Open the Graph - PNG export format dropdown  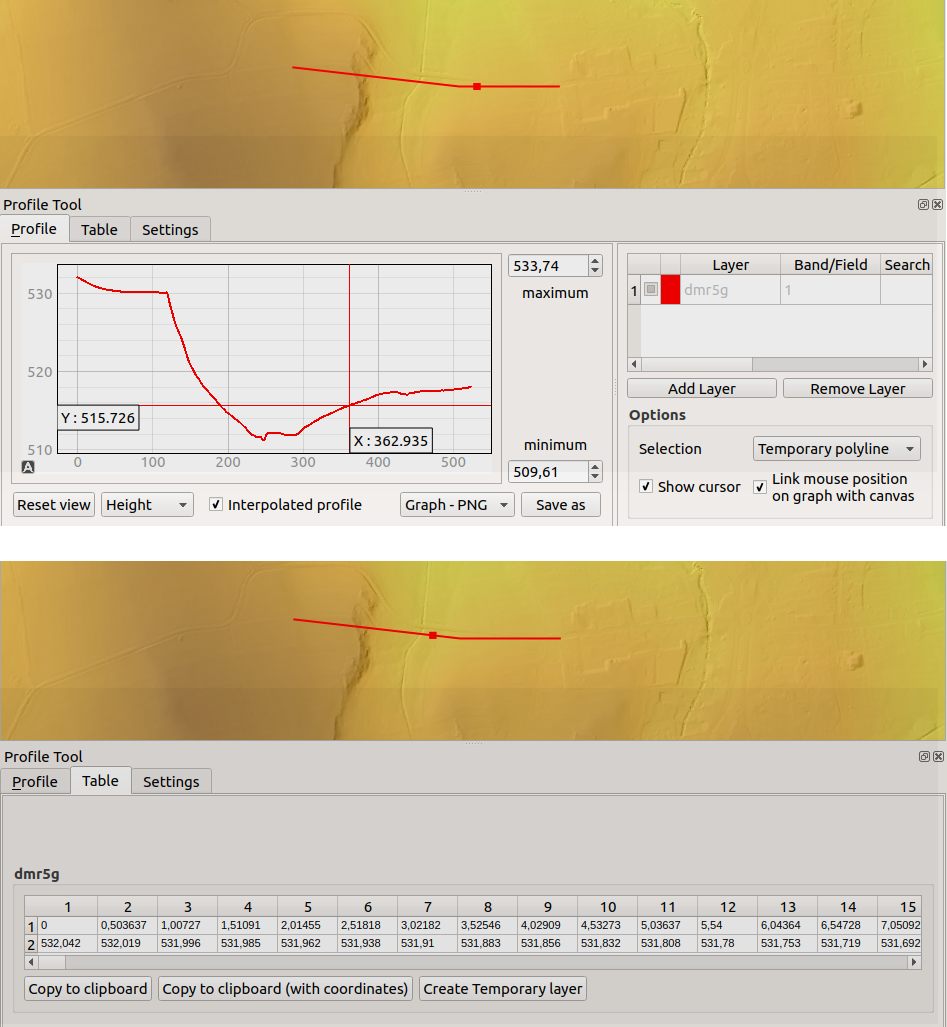coord(457,504)
